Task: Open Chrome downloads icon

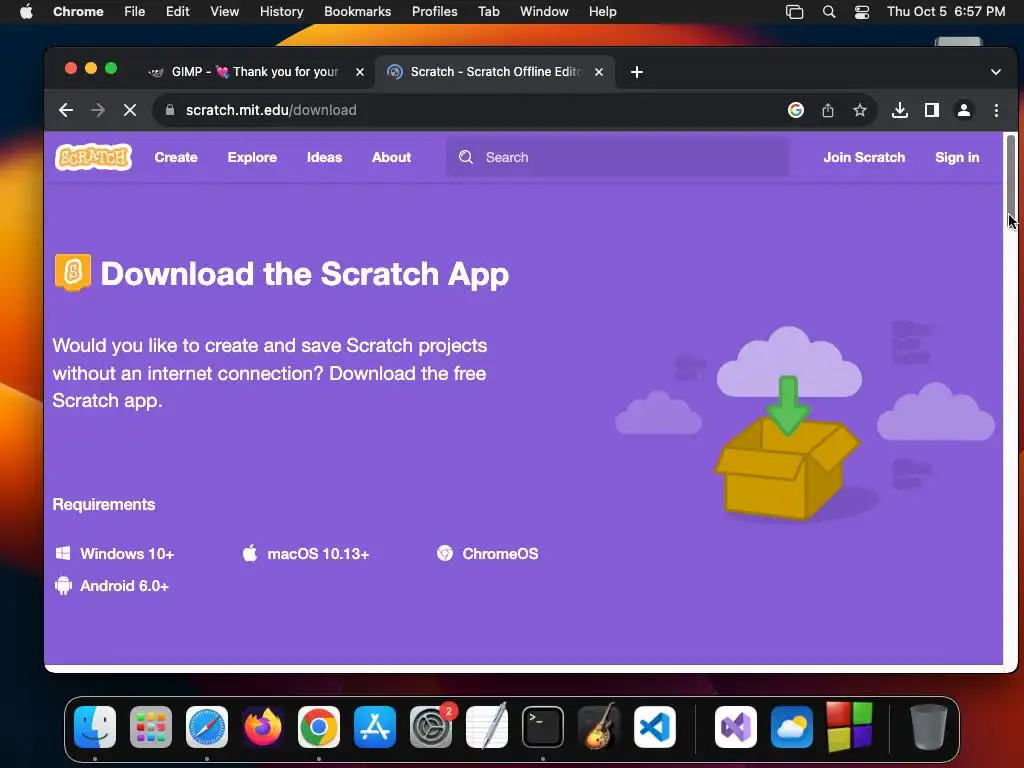Action: (900, 110)
